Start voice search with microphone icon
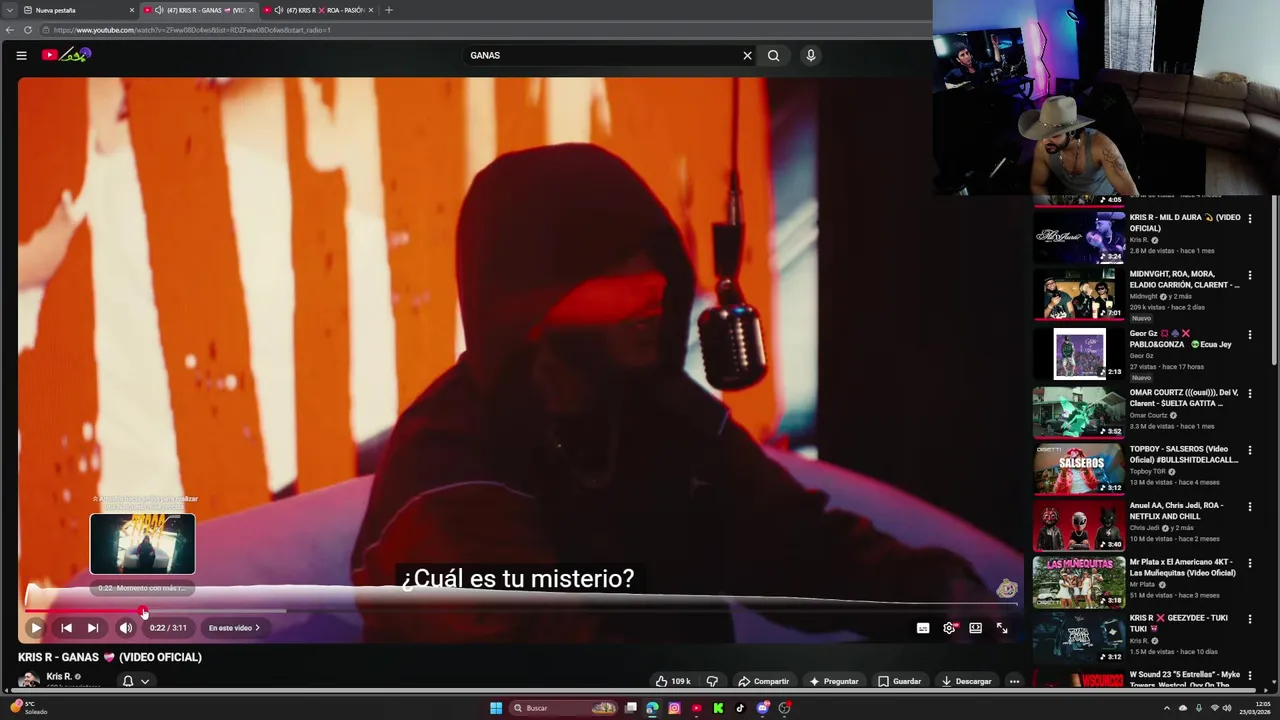This screenshot has height=720, width=1280. tap(811, 55)
